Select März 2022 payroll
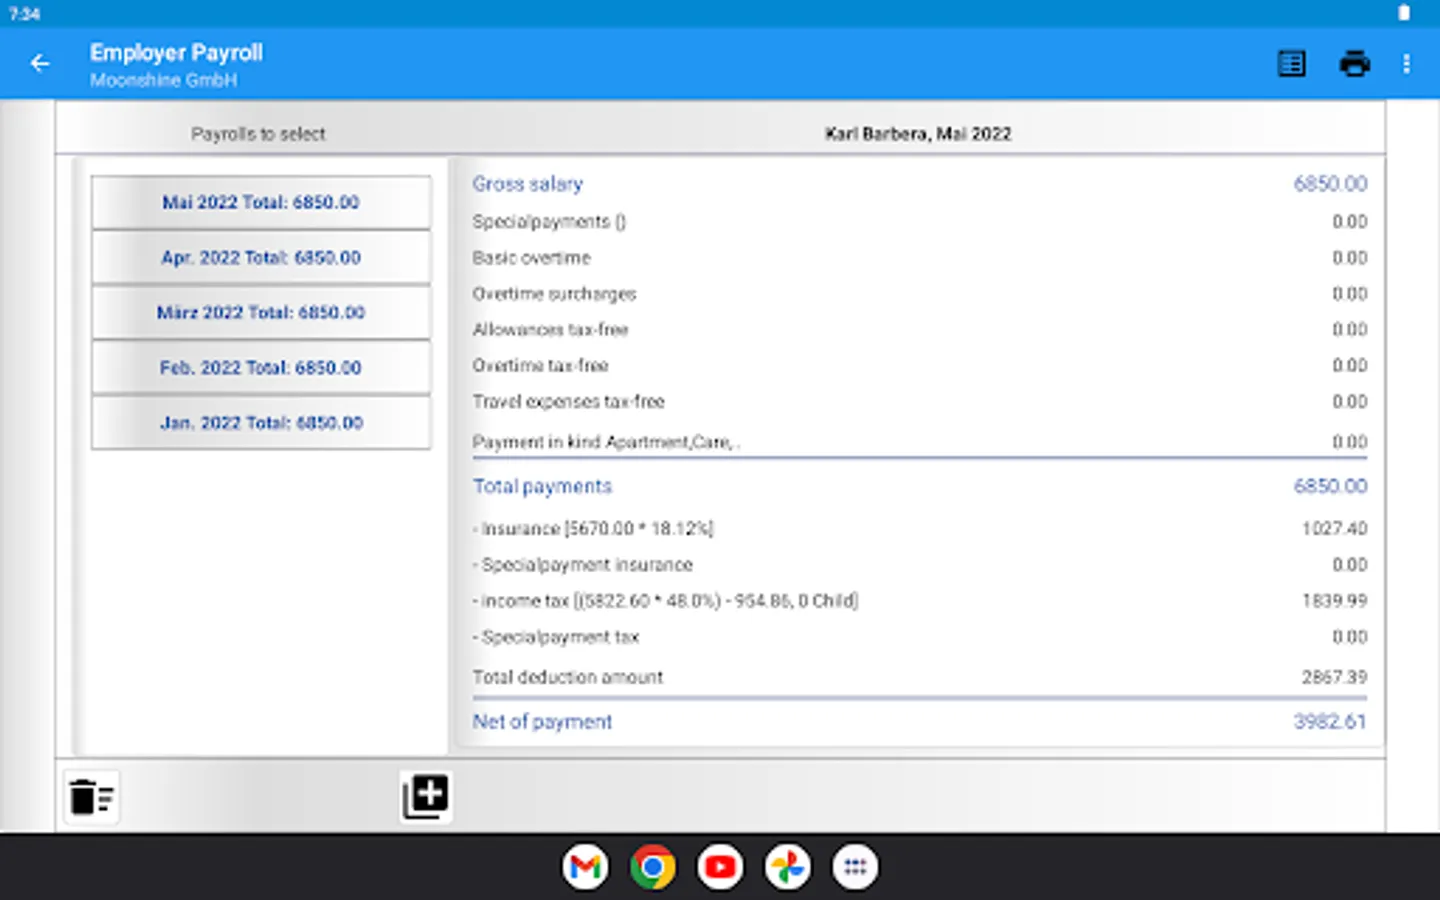This screenshot has height=900, width=1440. (261, 313)
